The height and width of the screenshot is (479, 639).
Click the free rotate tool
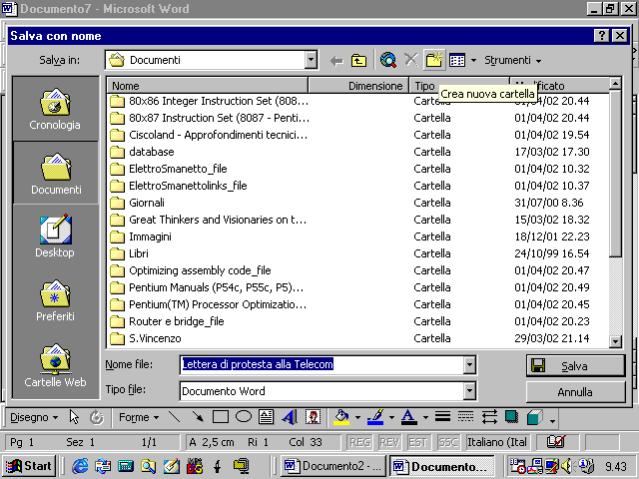tap(97, 417)
